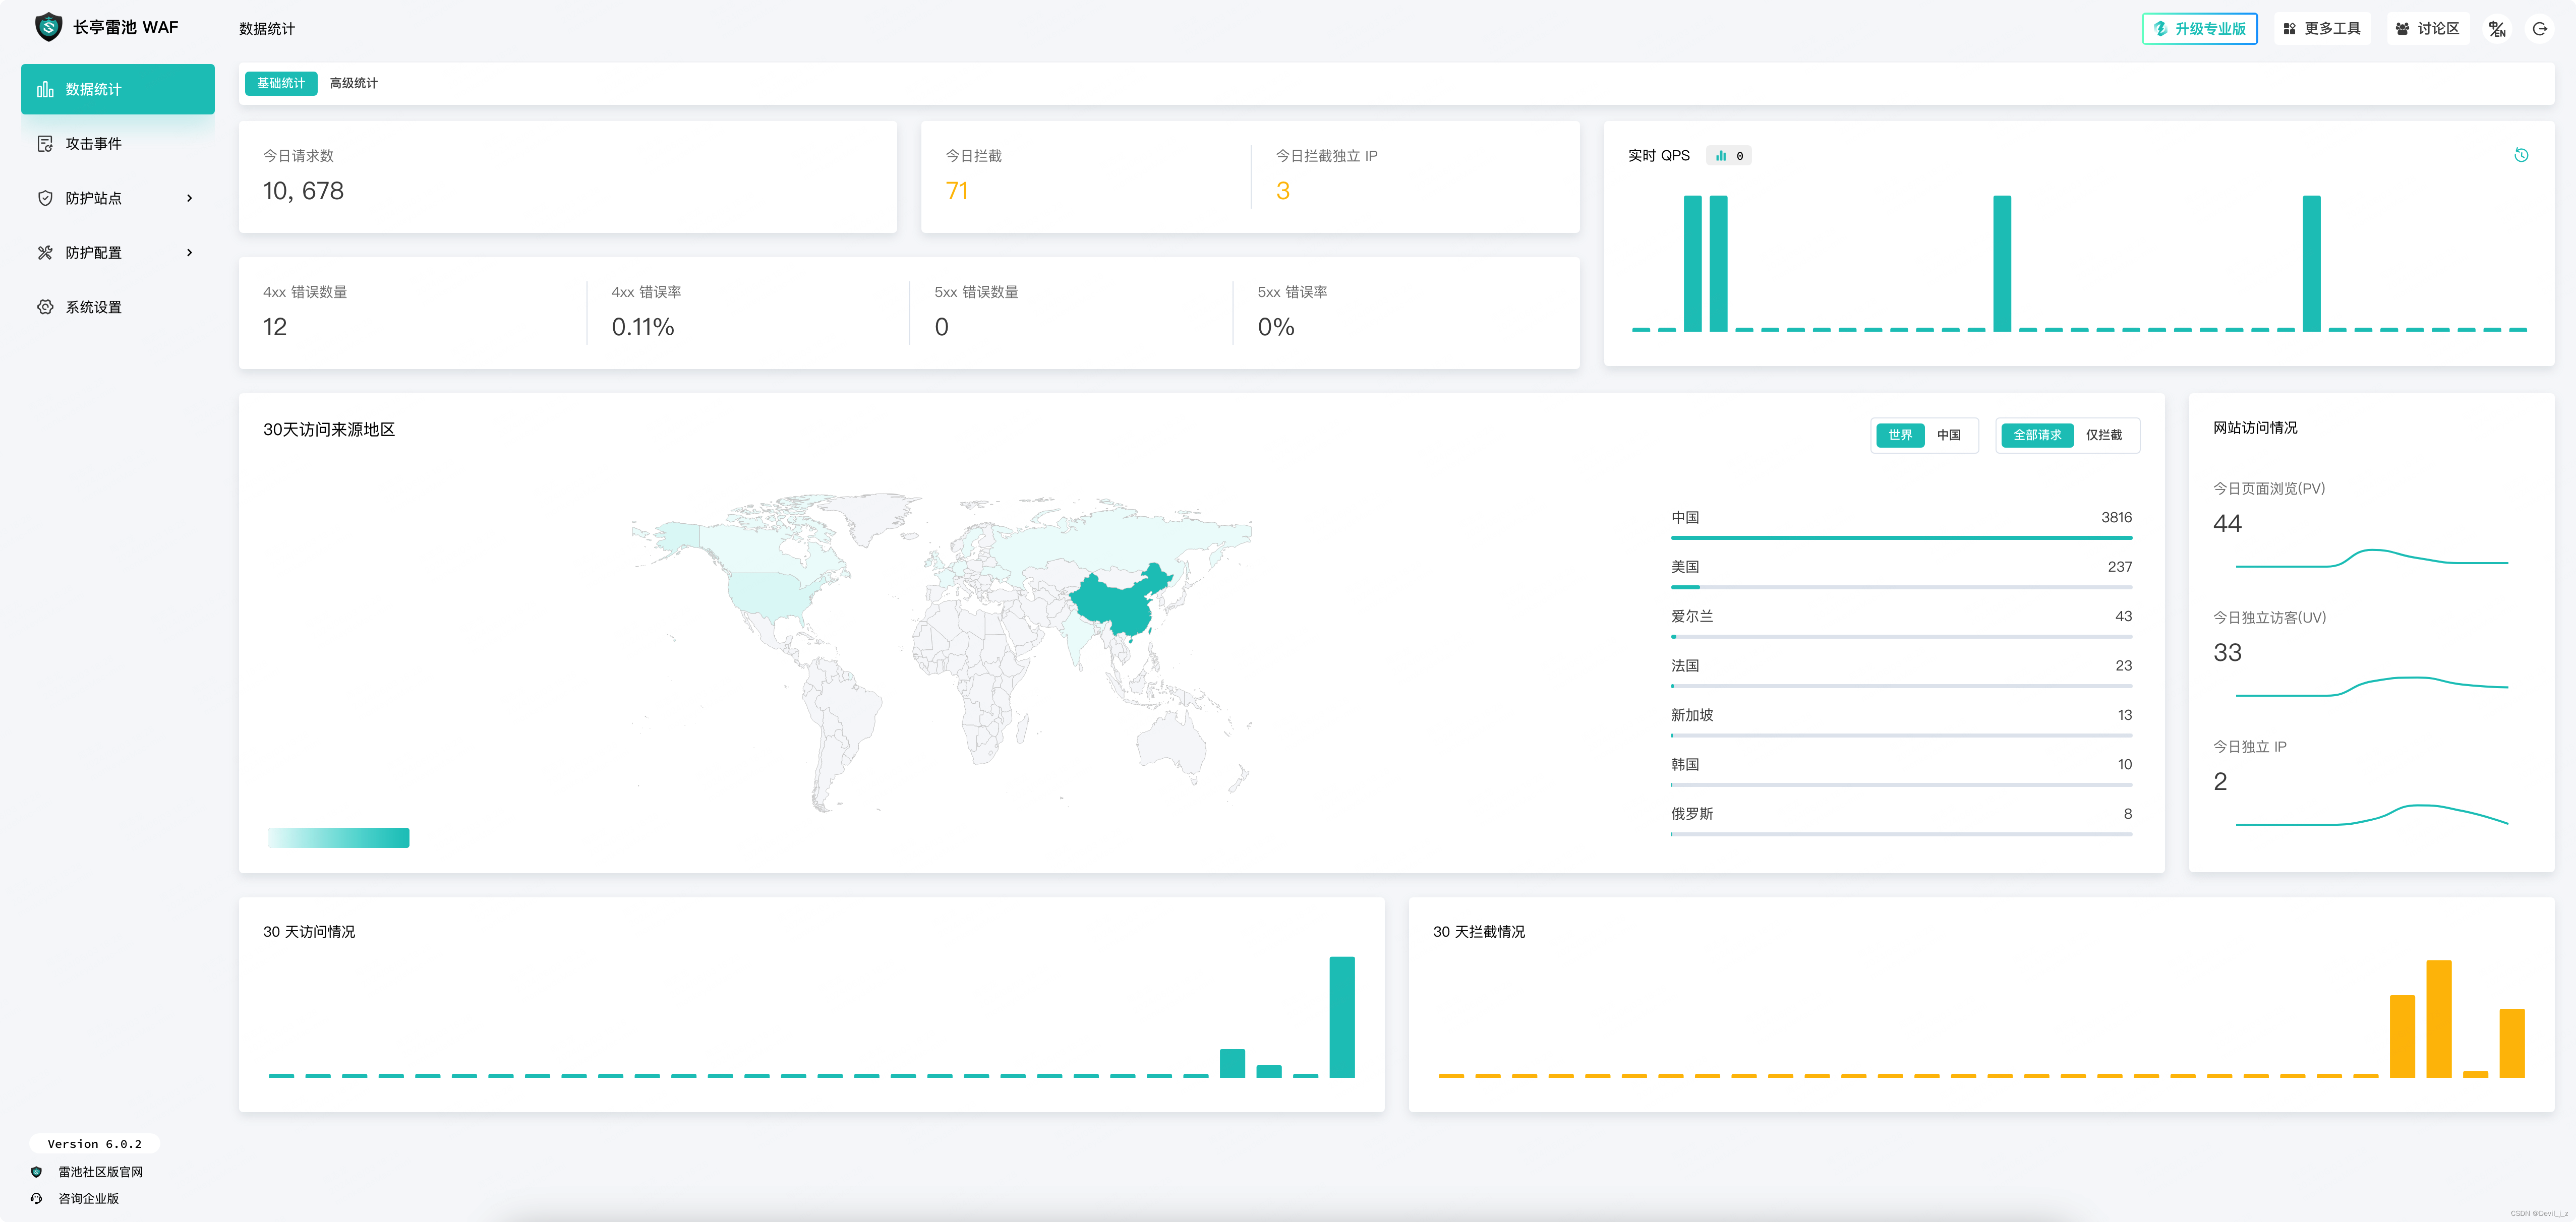Click the tallest bar in 30 天访问情况
Screen dimensions: 2576x1222
pyautogui.click(x=1342, y=1017)
